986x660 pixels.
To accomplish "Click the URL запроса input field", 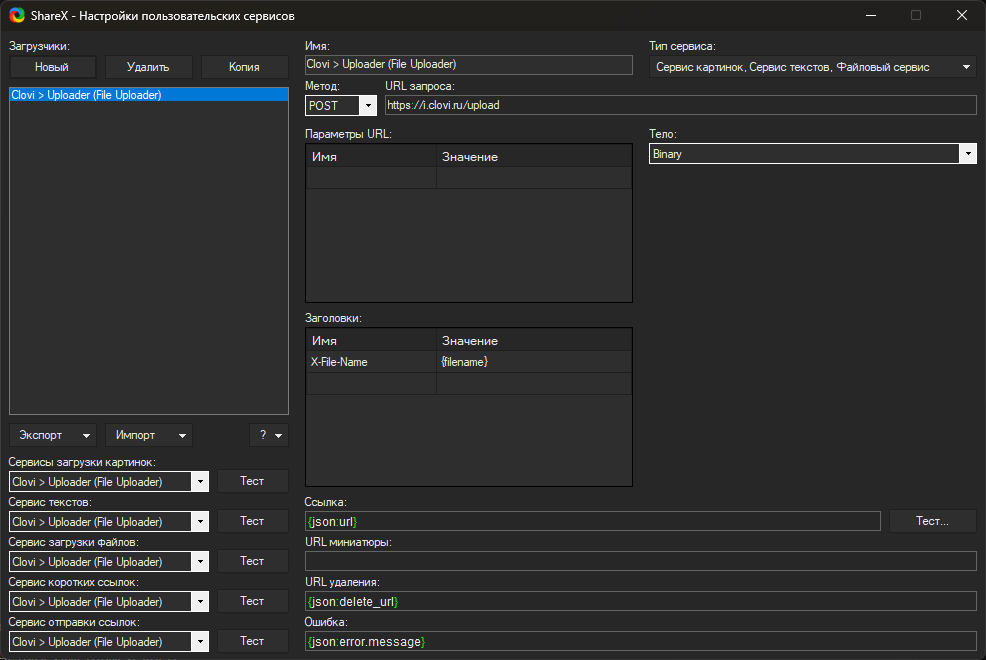I will tap(680, 106).
